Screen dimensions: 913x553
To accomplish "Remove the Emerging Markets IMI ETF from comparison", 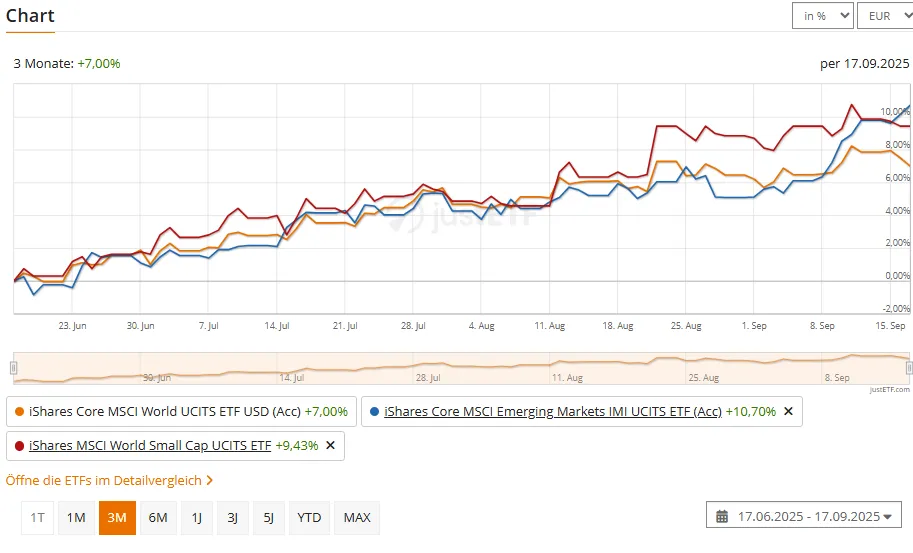I will point(788,412).
